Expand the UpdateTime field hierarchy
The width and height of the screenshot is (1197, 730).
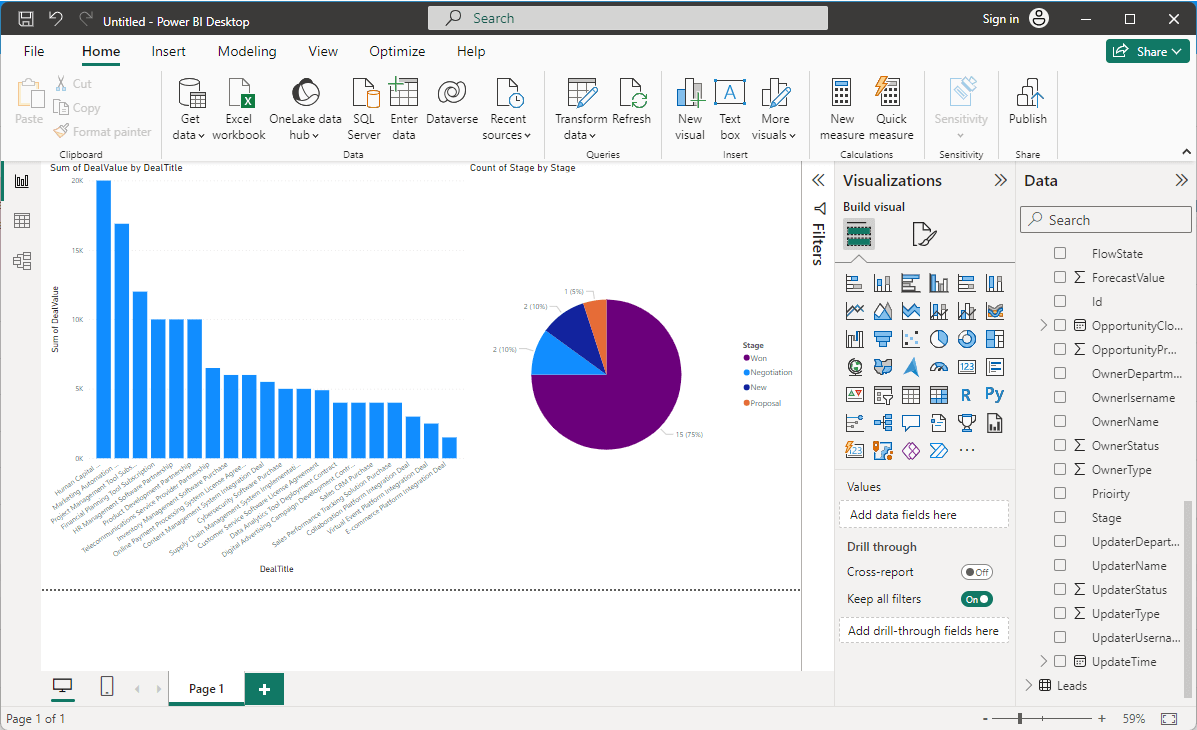point(1044,661)
